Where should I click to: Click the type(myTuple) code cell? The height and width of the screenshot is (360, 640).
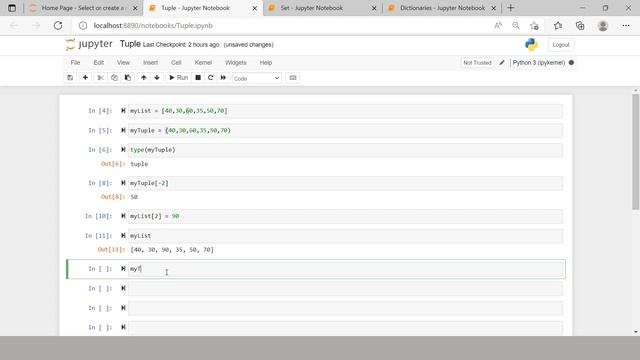[x=345, y=150]
